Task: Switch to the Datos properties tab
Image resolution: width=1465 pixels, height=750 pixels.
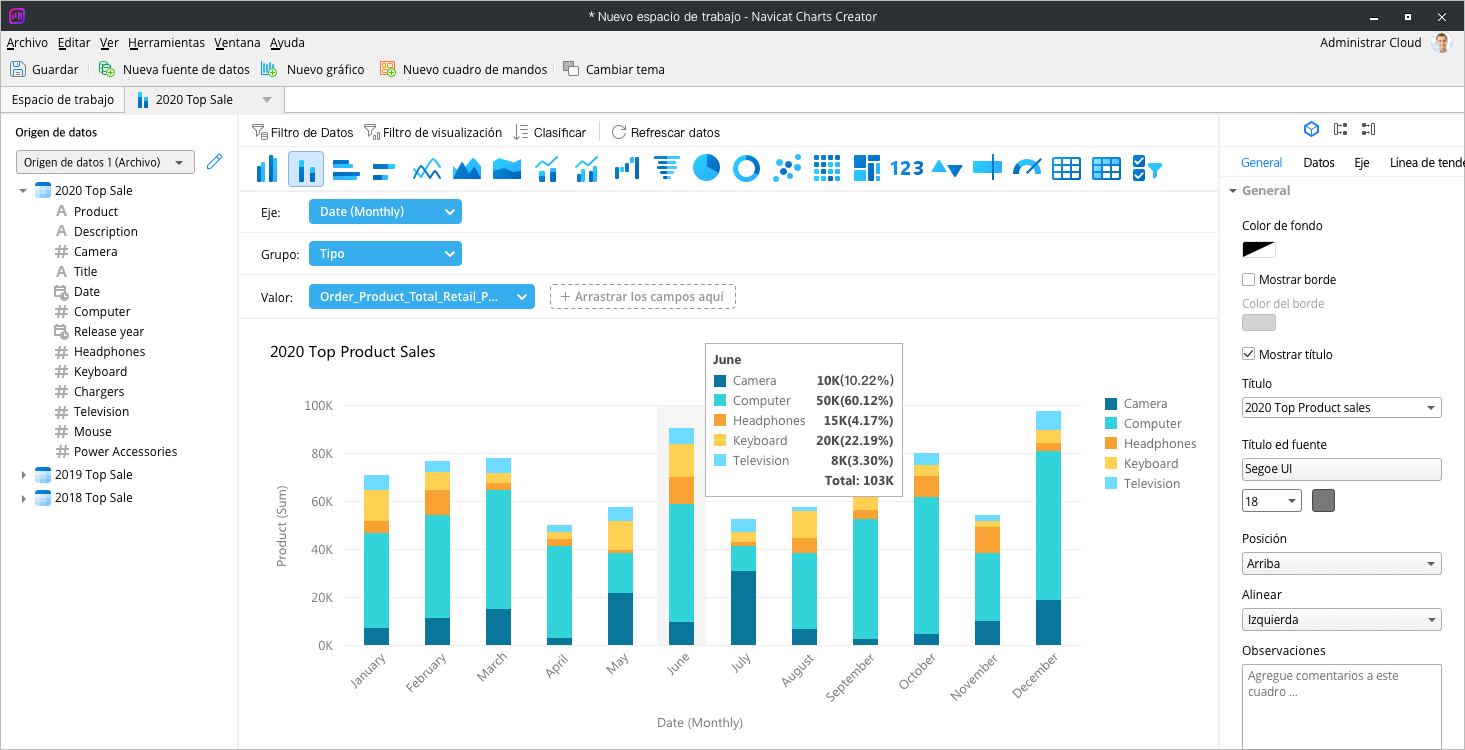Action: tap(1318, 161)
